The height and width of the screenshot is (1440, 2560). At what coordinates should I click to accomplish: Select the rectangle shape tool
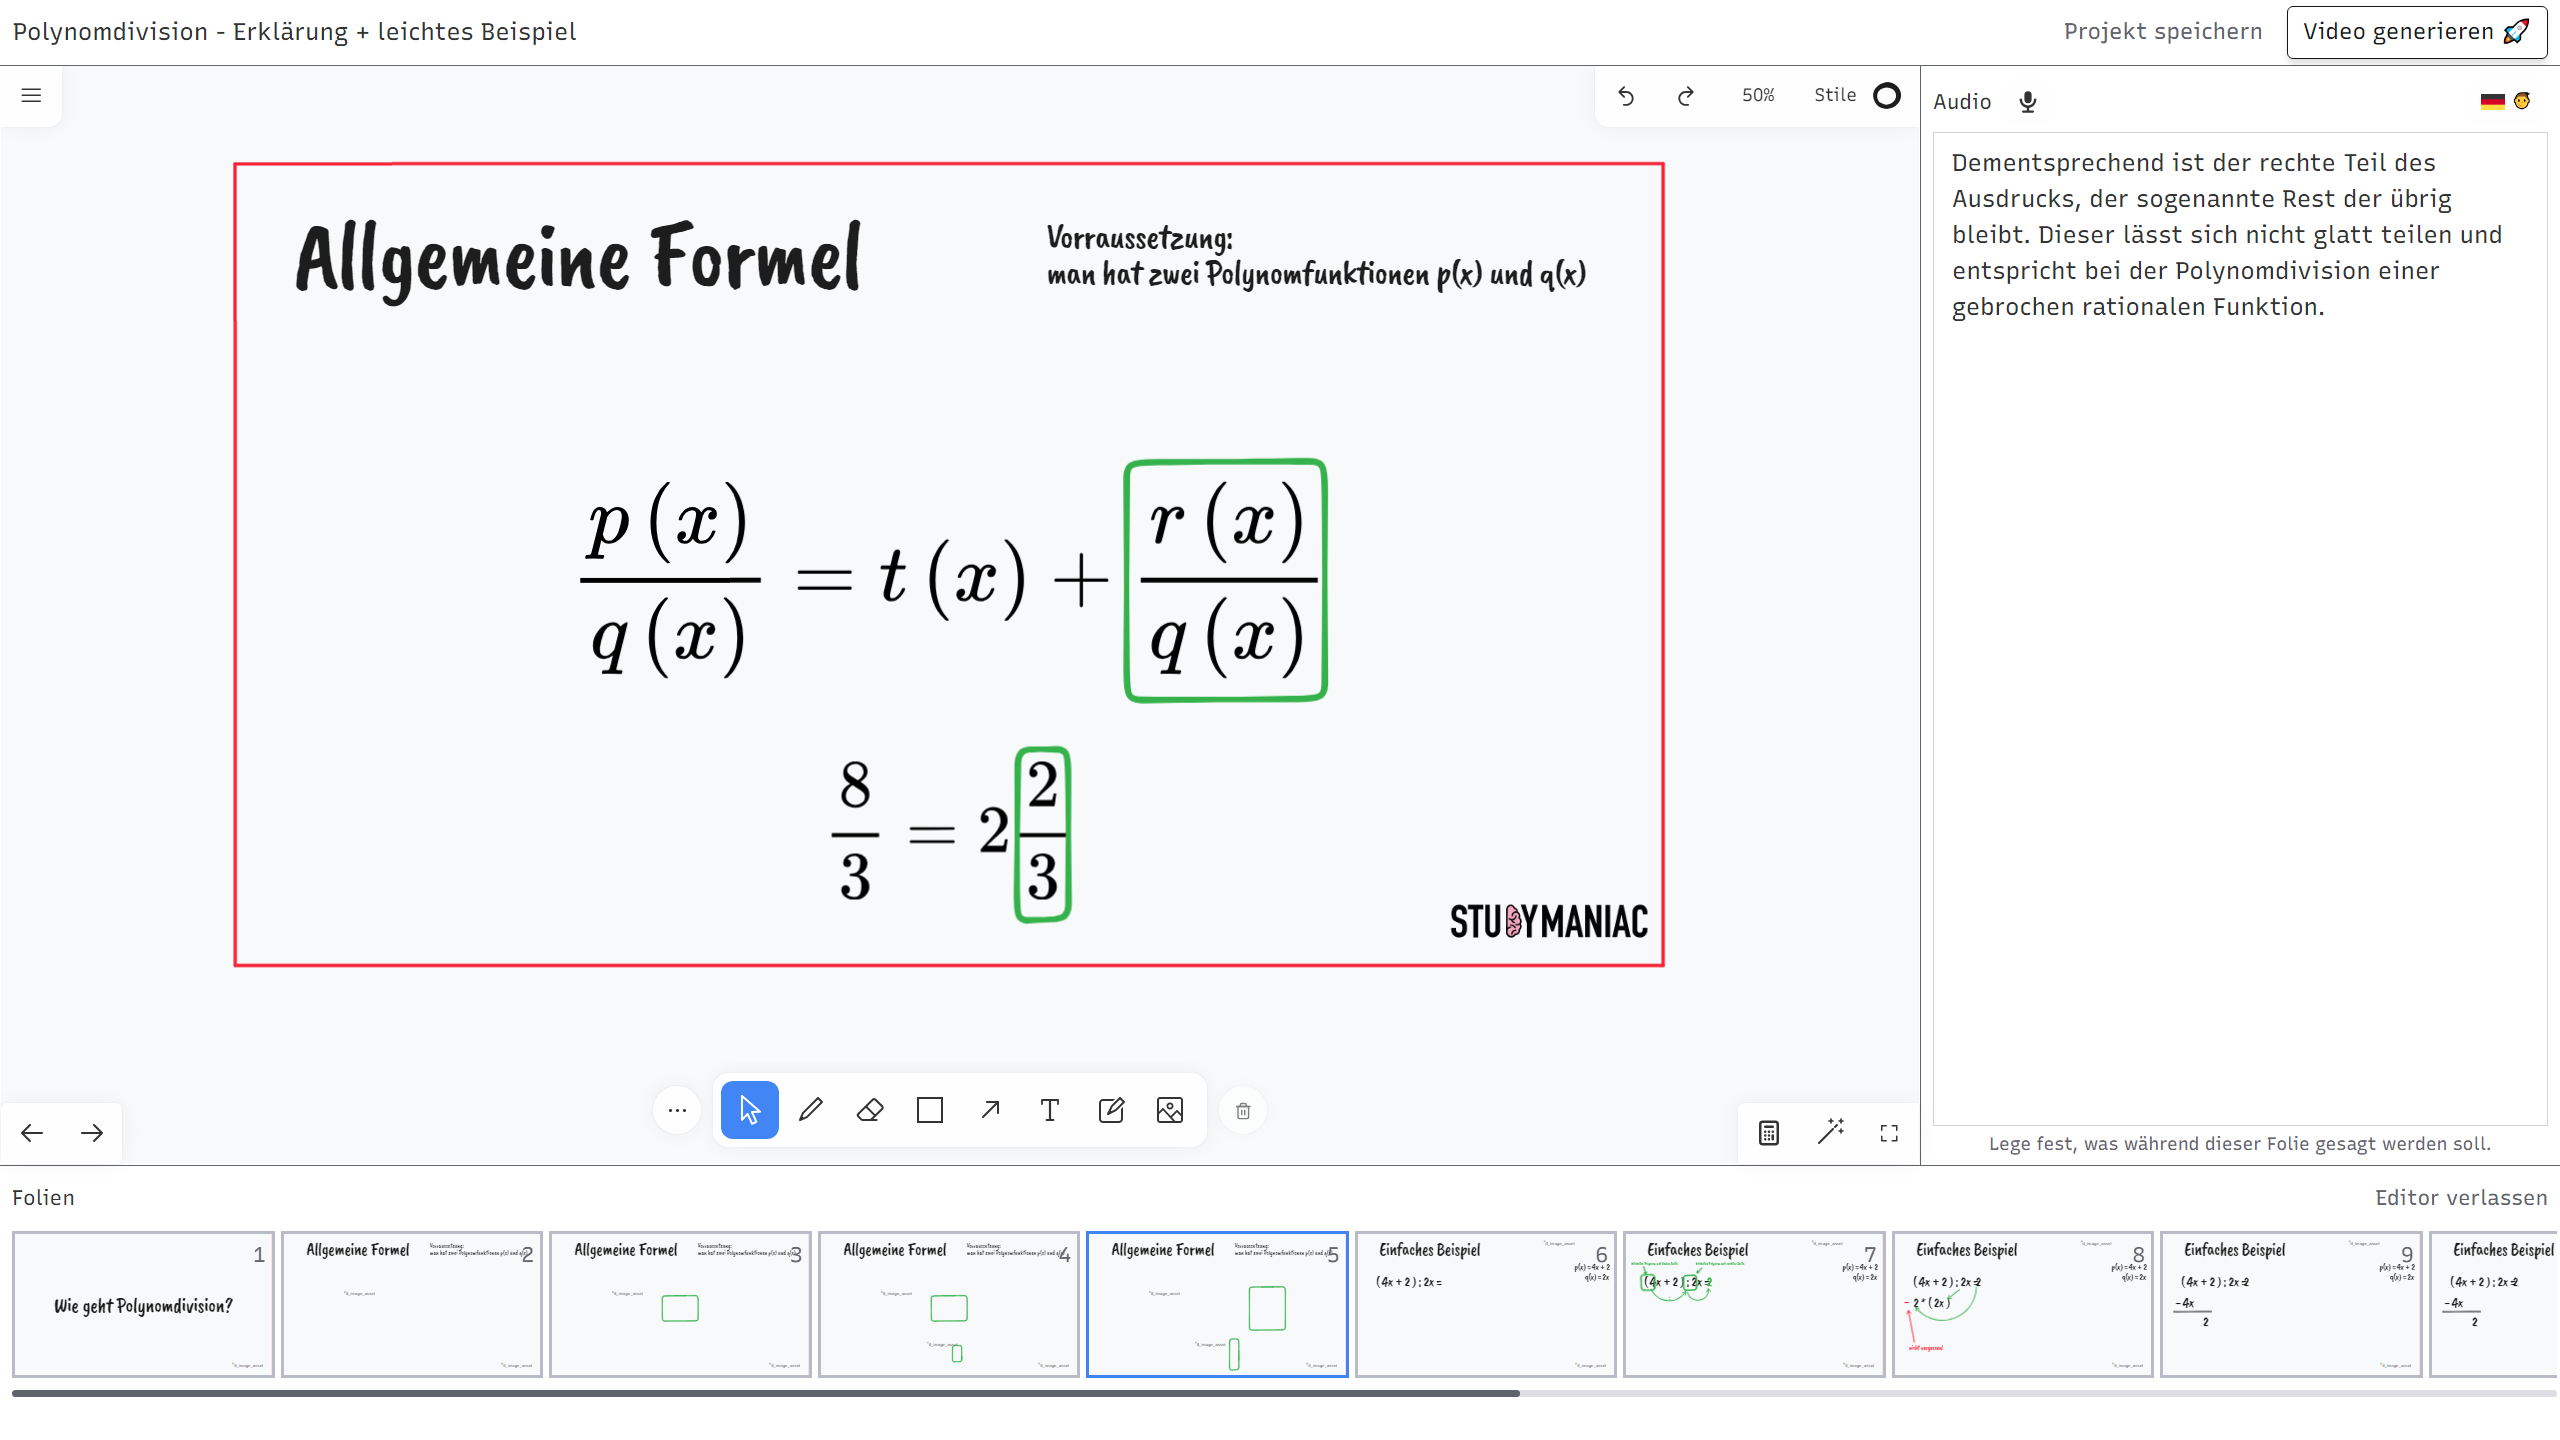point(930,1110)
